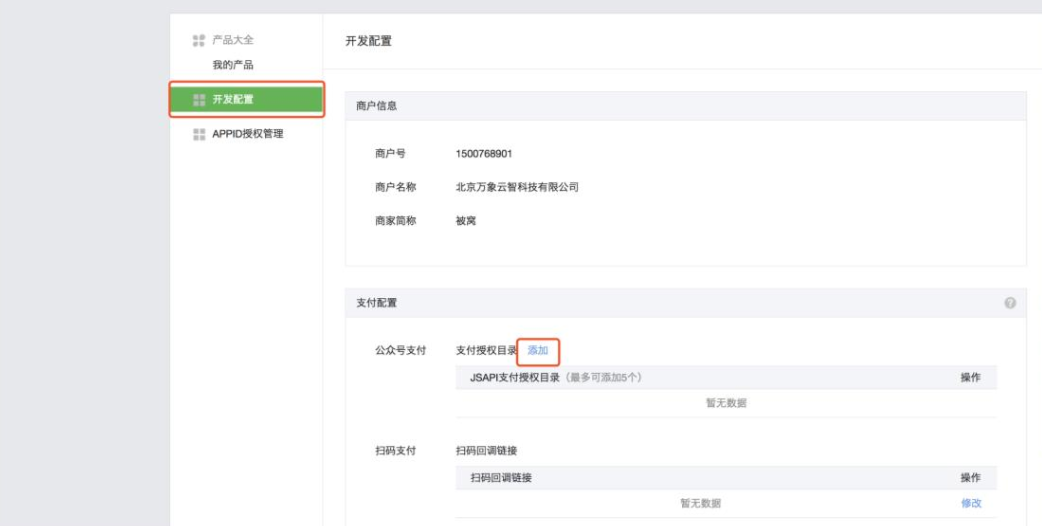This screenshot has height=526, width=1042.
Task: Open the help question mark in 支付配置 header
Action: tap(1010, 303)
